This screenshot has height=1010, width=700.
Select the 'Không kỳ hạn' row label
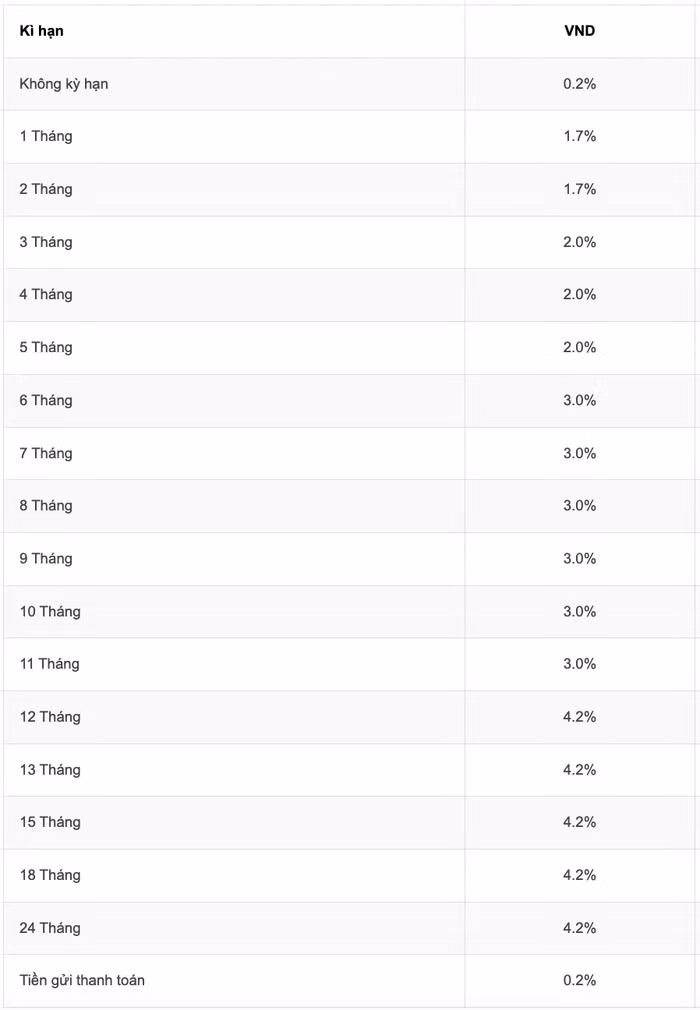(64, 84)
